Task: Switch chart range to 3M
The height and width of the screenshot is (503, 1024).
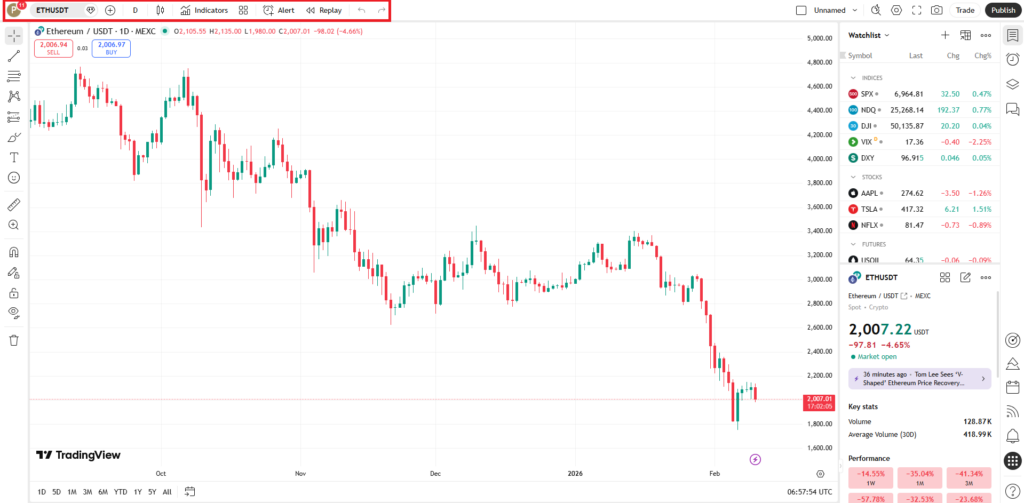Action: point(88,491)
